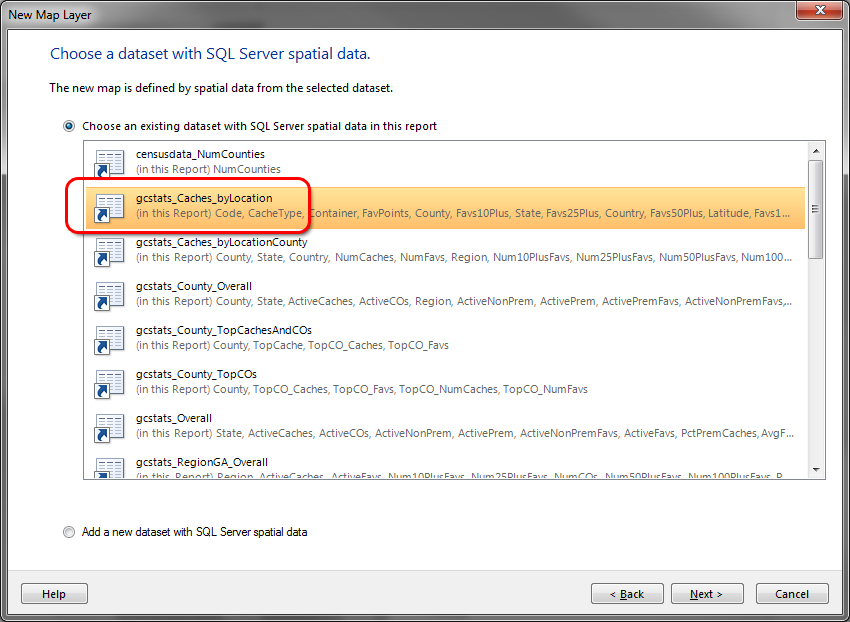This screenshot has height=622, width=850.
Task: Open Help for this wizard
Action: coord(54,594)
